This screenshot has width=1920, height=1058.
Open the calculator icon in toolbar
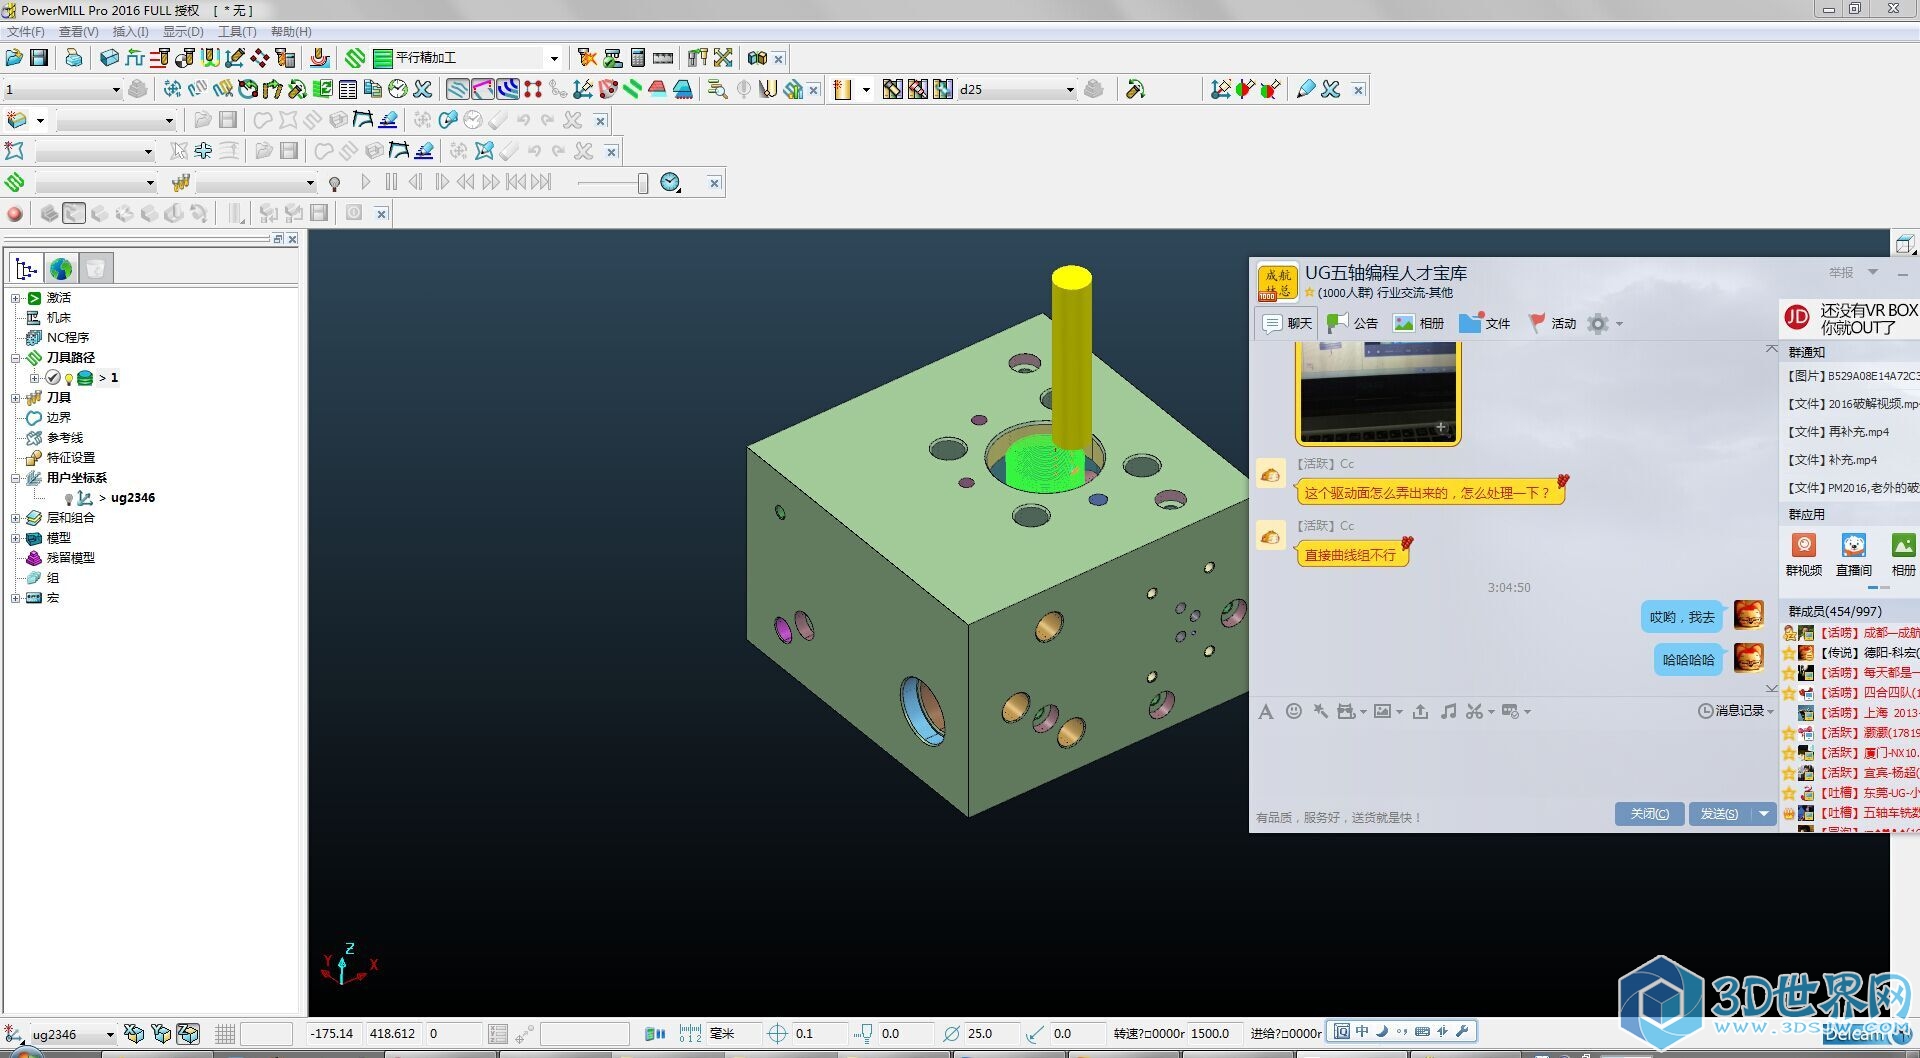[638, 58]
